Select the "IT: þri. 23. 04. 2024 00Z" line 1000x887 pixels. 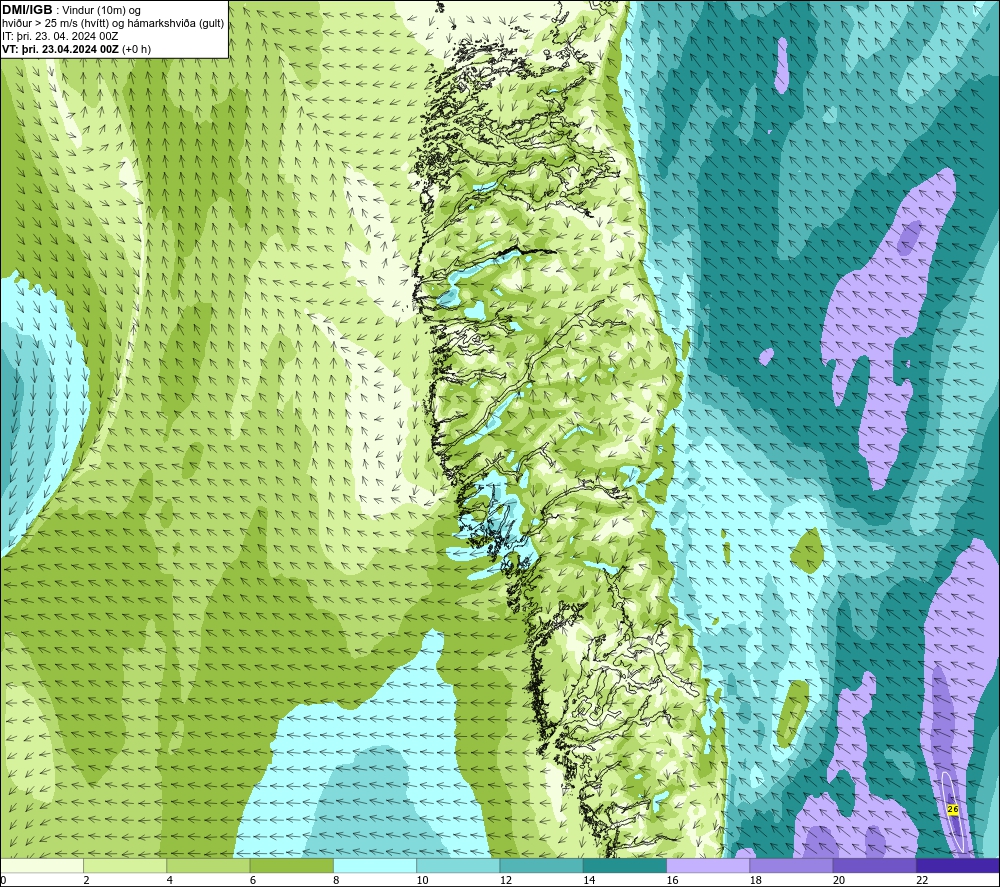click(x=60, y=36)
